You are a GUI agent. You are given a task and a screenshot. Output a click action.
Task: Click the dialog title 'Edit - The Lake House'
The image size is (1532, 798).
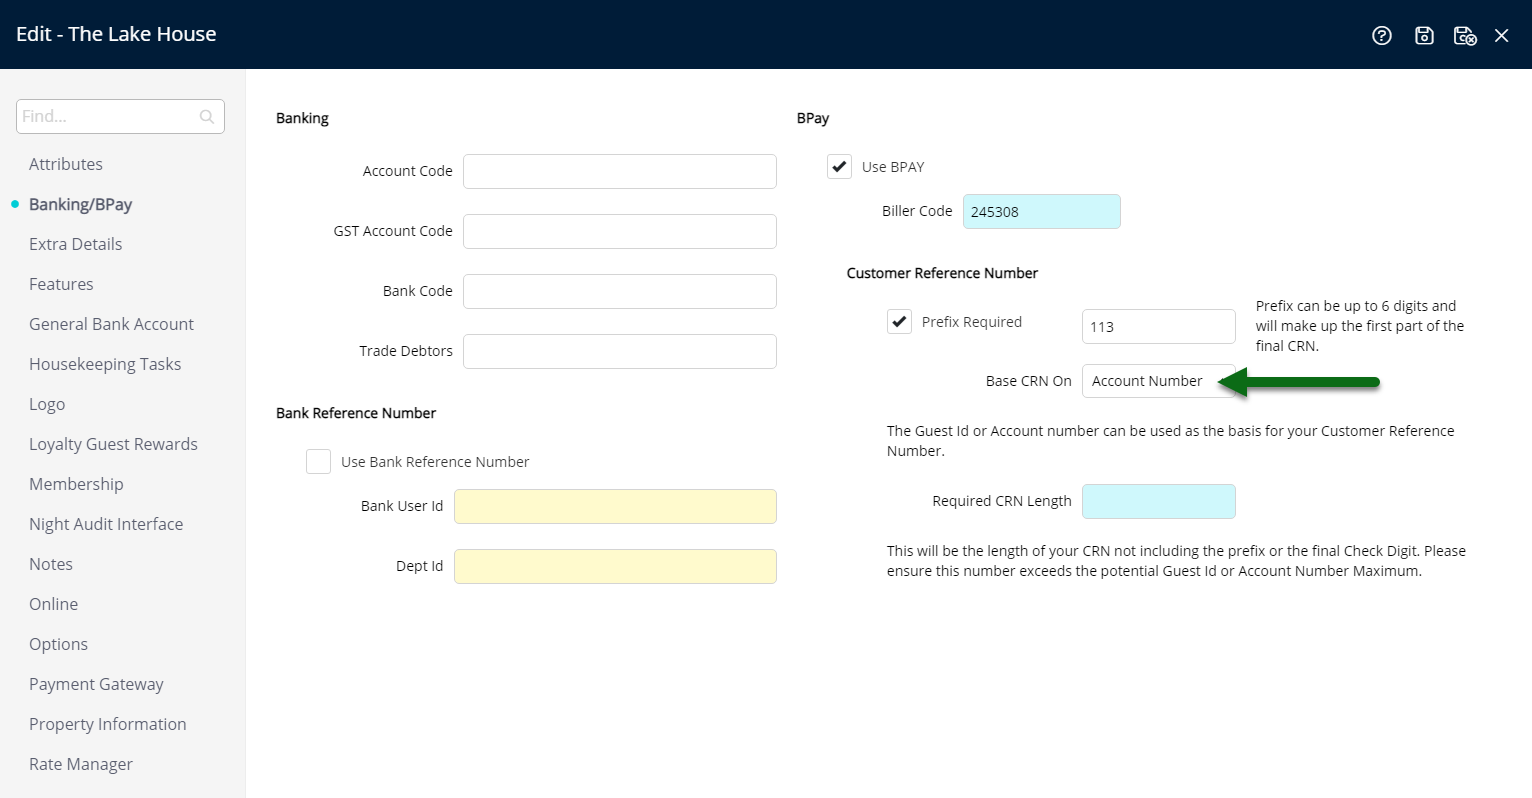(116, 34)
